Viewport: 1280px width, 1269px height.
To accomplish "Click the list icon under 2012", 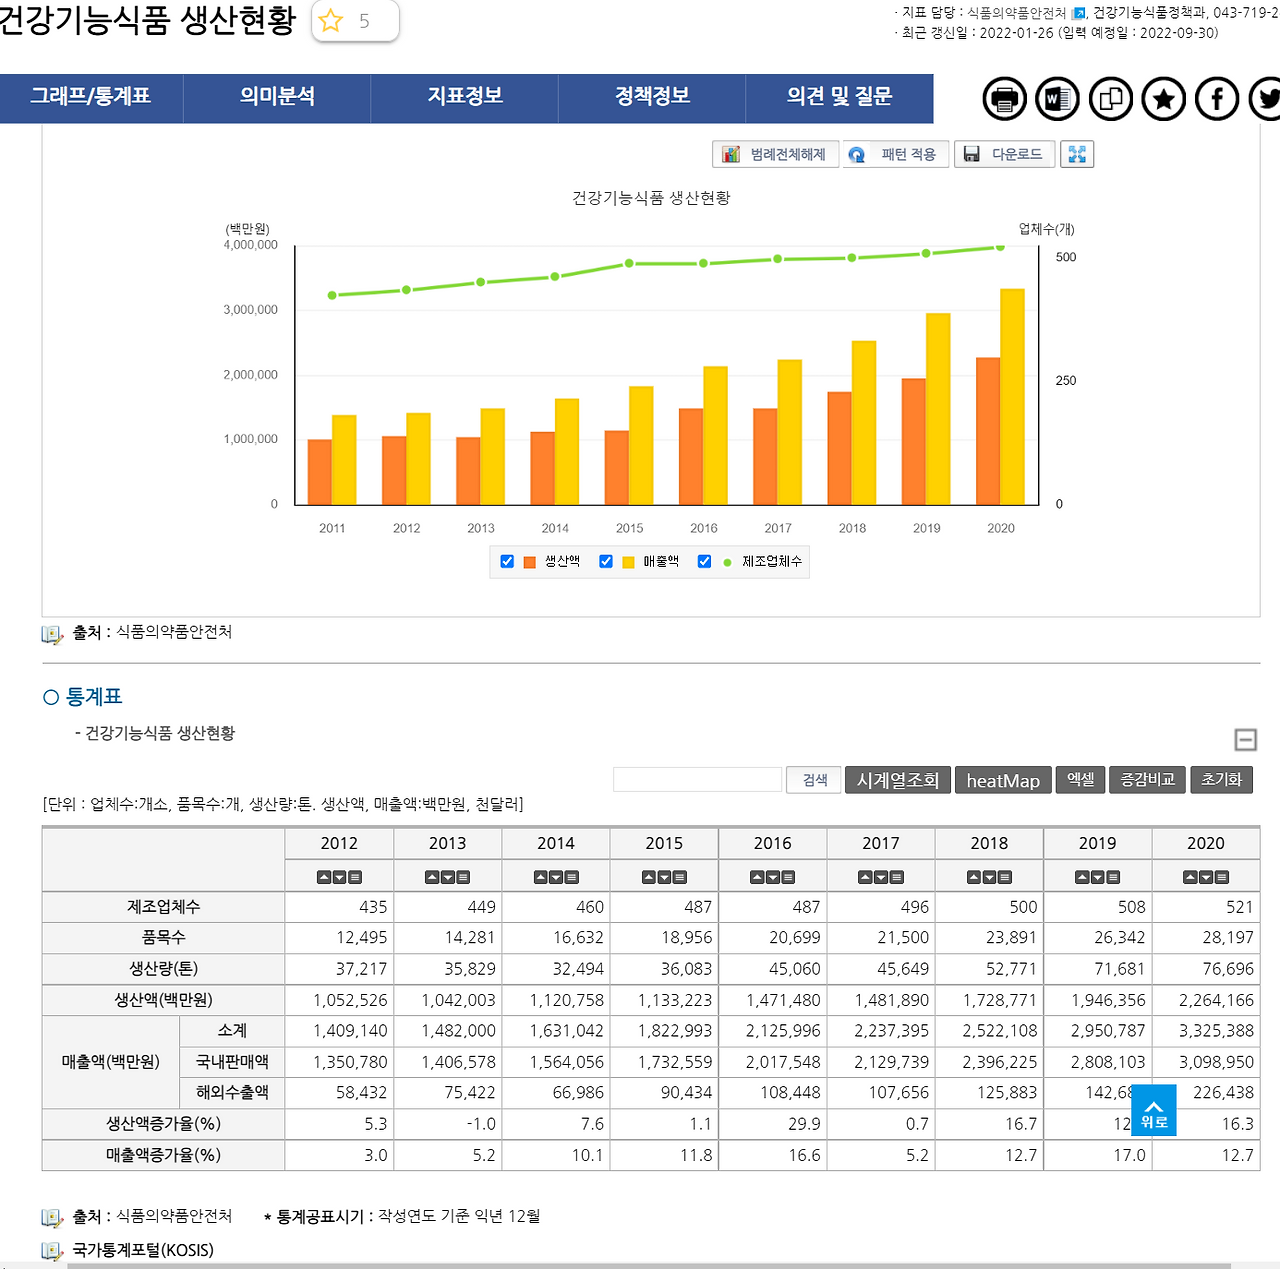I will (355, 877).
